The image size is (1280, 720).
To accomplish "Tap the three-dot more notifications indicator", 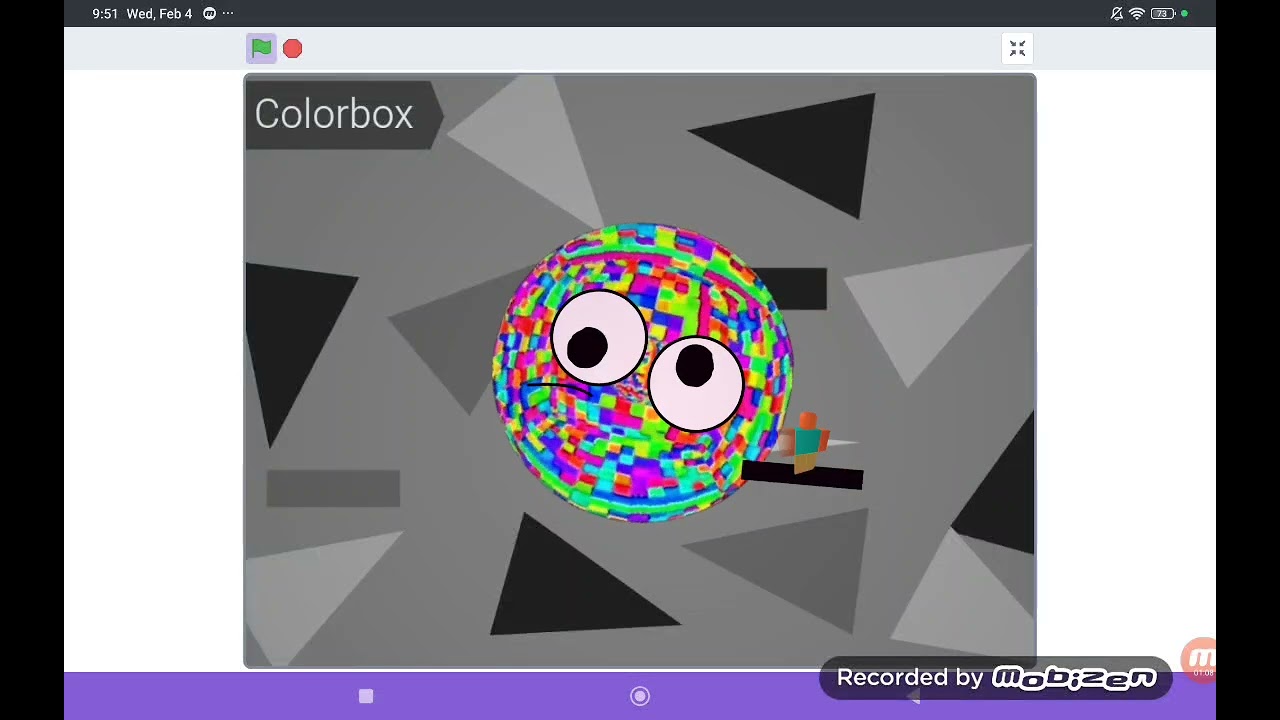I will click(x=228, y=14).
